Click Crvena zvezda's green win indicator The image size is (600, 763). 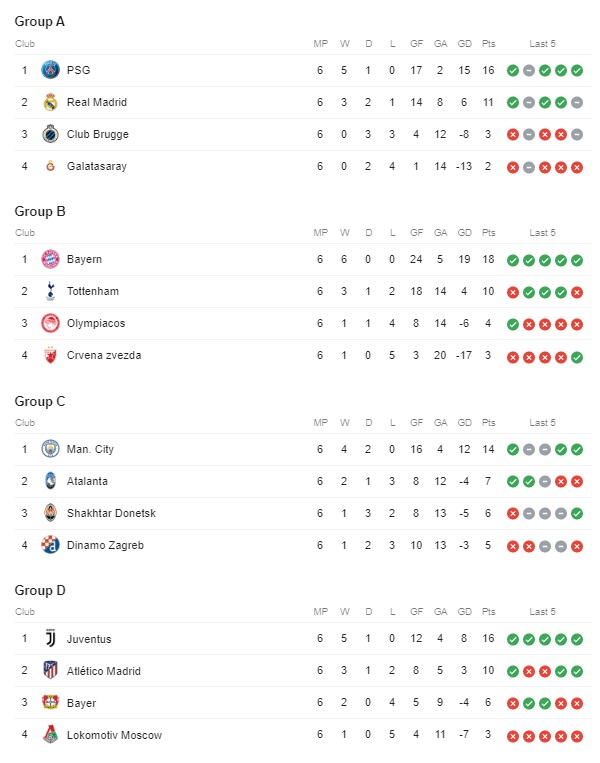(577, 357)
